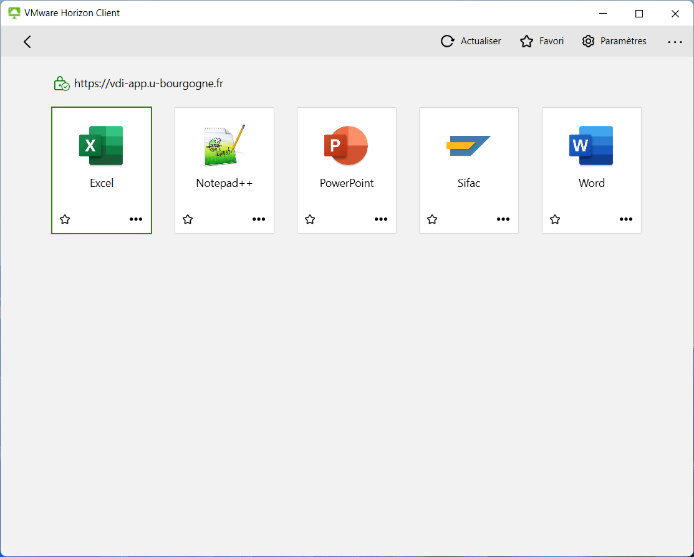Viewport: 694px width, 557px height.
Task: Click the PowerPoint label text
Action: pyautogui.click(x=347, y=183)
